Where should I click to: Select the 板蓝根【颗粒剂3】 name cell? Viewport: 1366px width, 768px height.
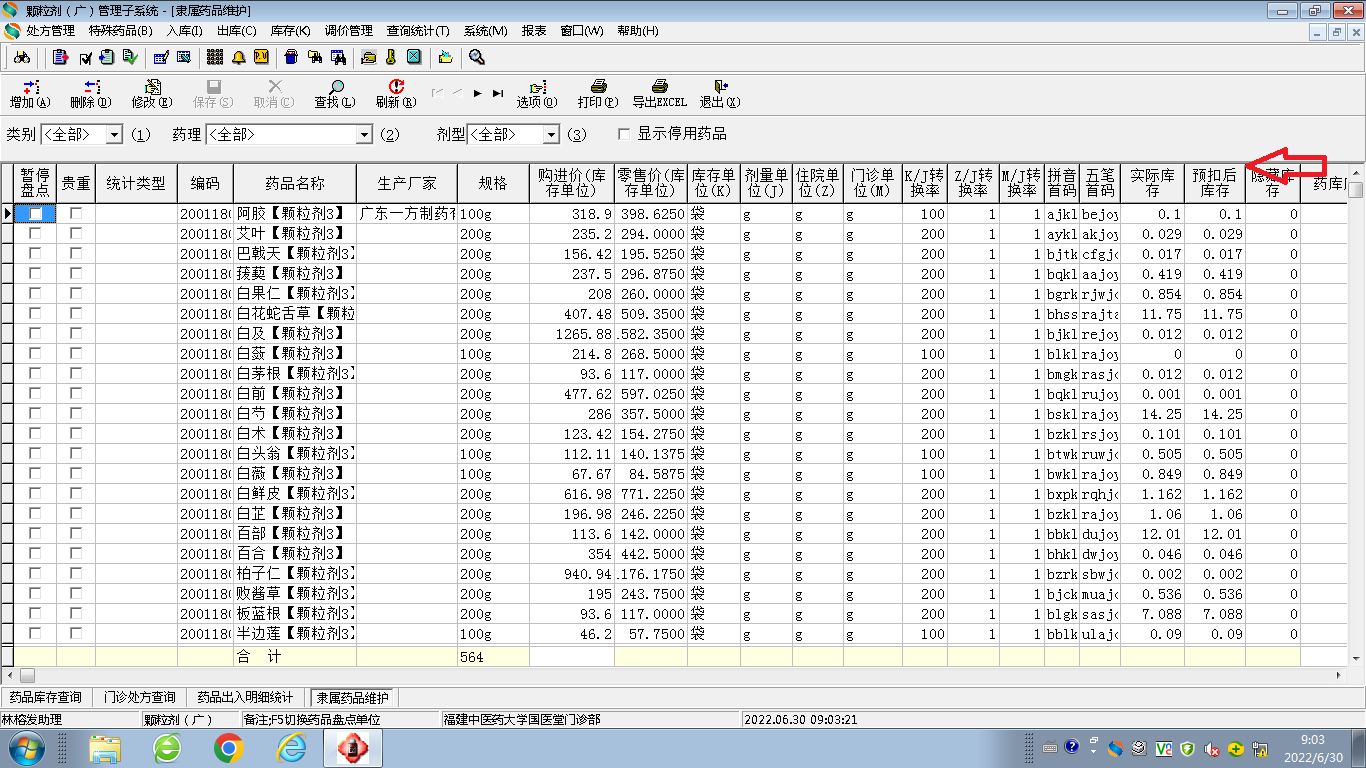[295, 614]
